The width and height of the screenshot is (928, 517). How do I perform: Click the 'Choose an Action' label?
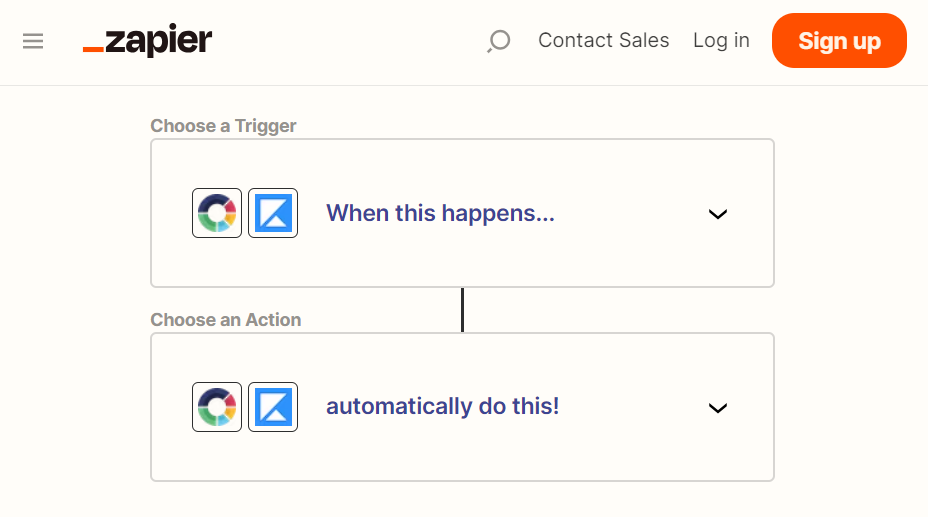click(225, 319)
